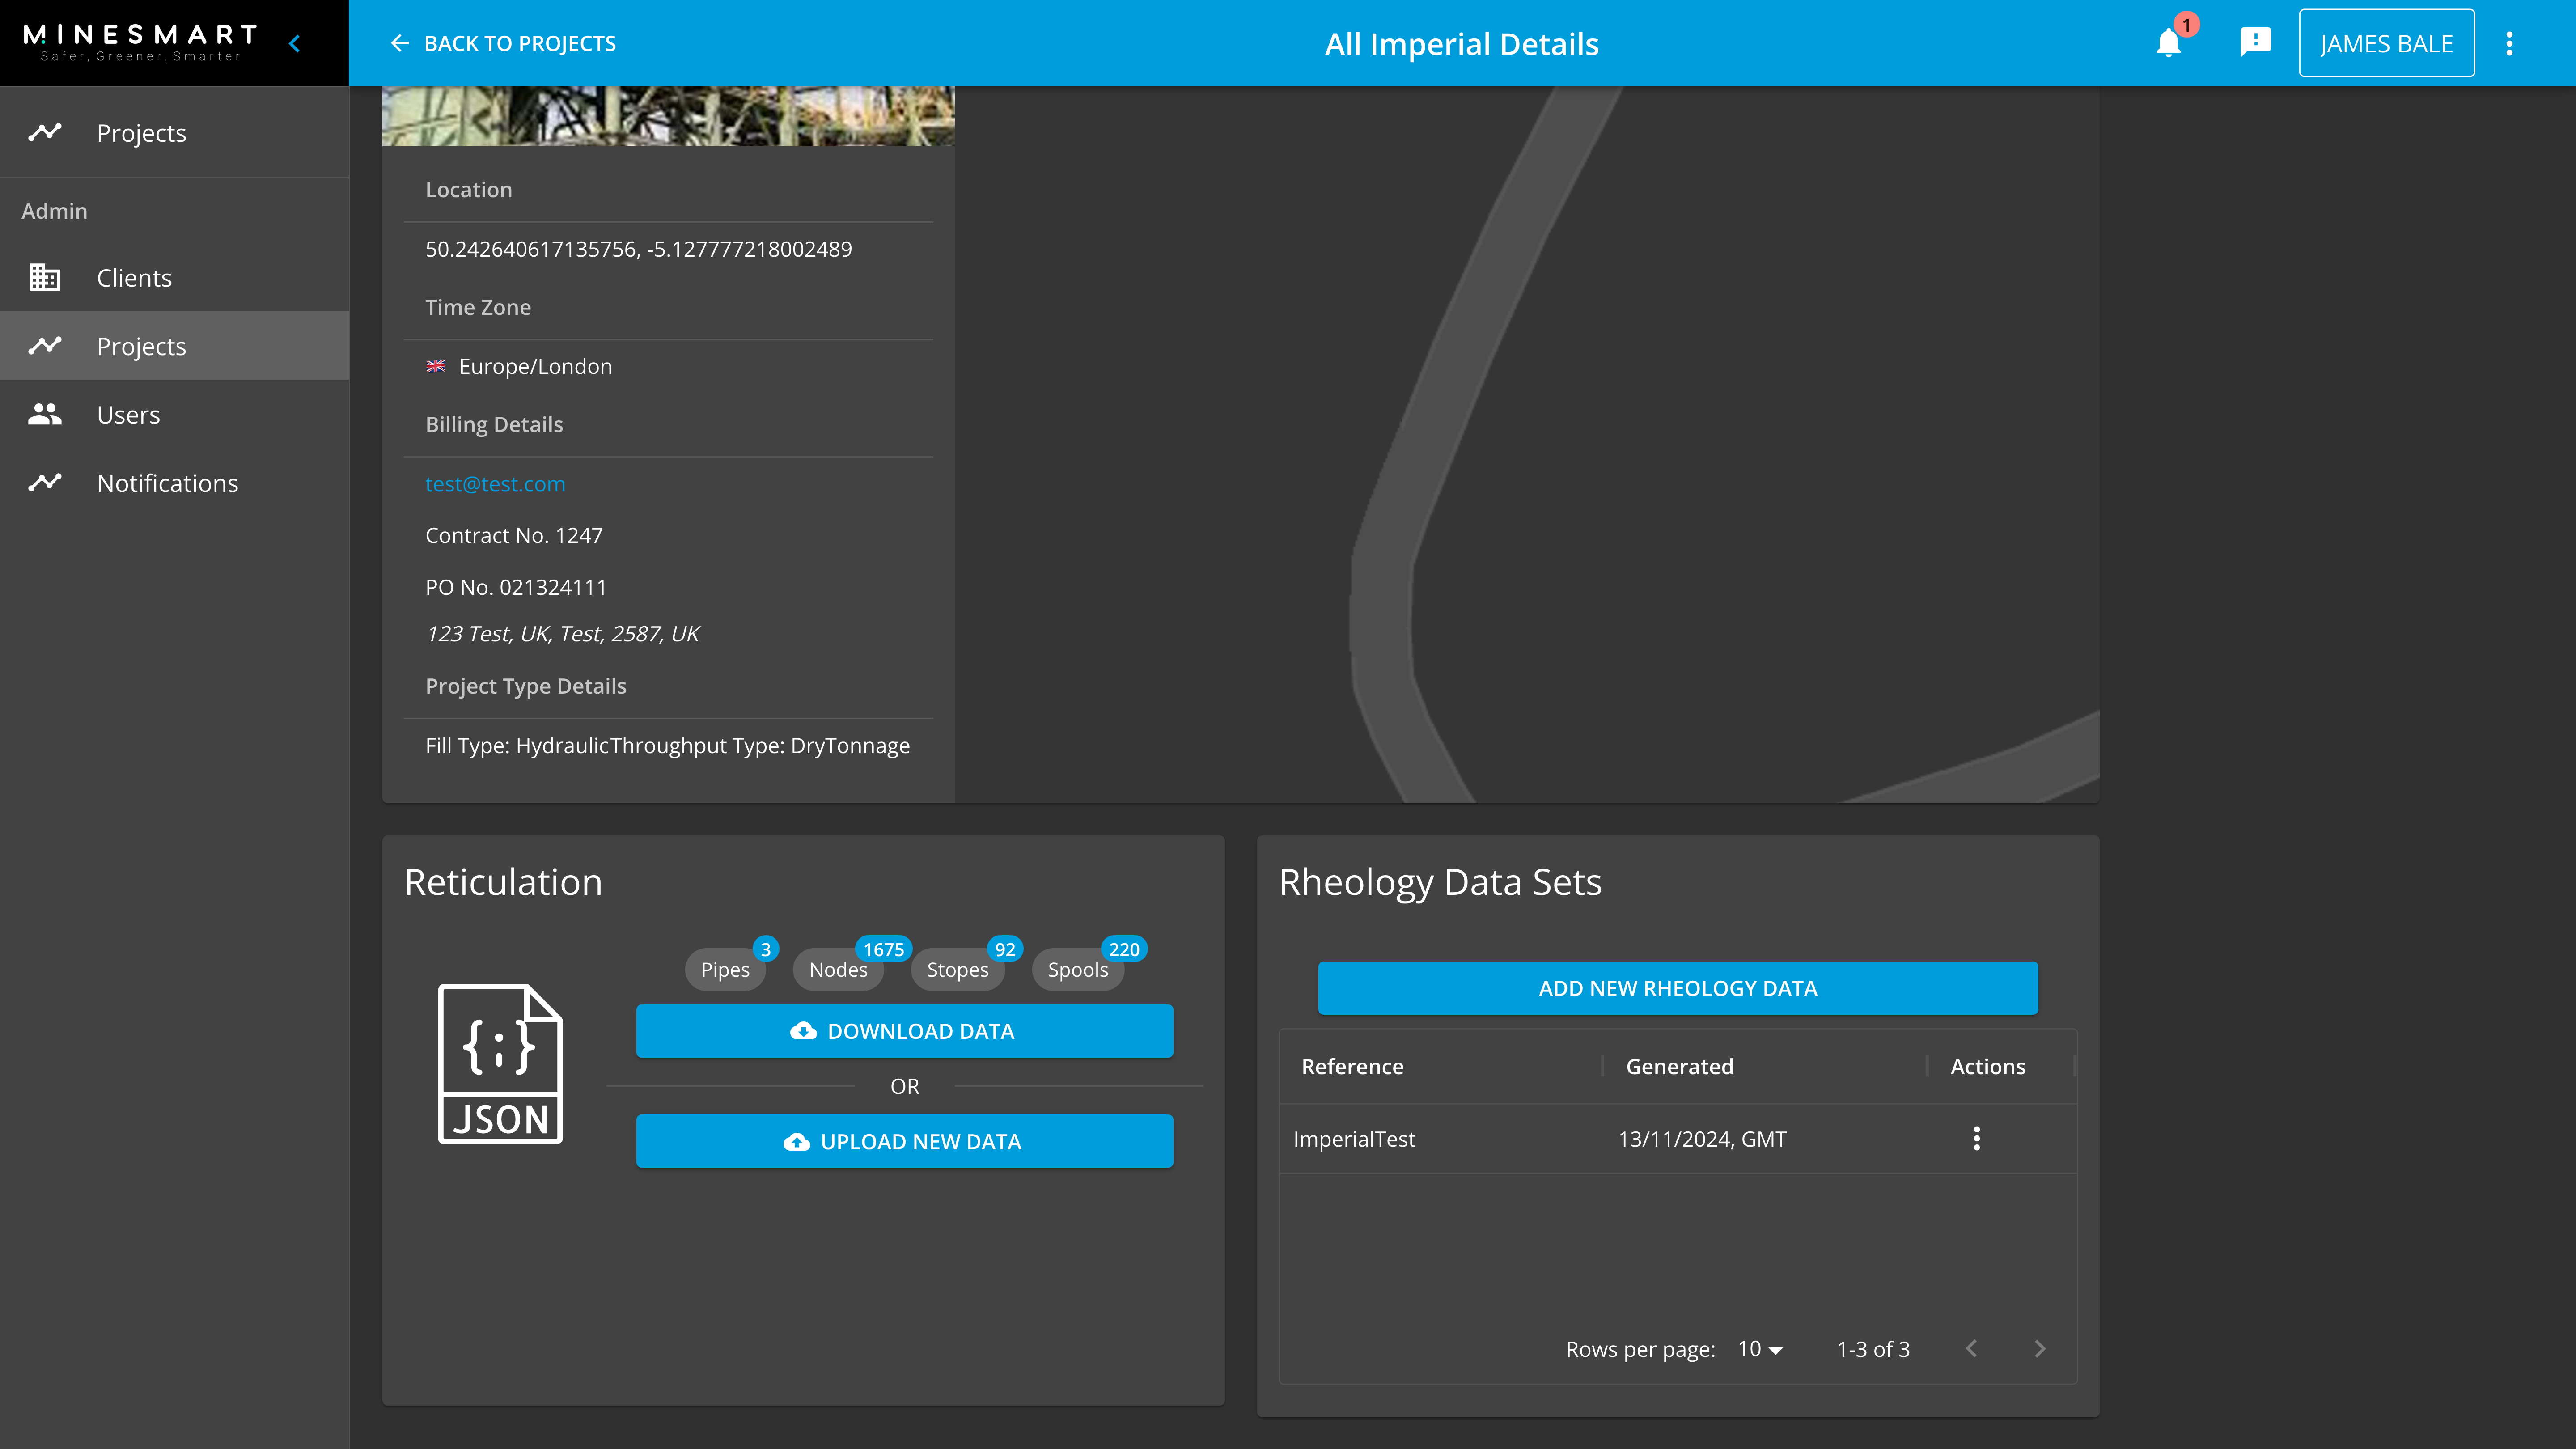Screen dimensions: 2576x1449
Task: Collapse the sidebar with chevron arrow
Action: (x=294, y=43)
